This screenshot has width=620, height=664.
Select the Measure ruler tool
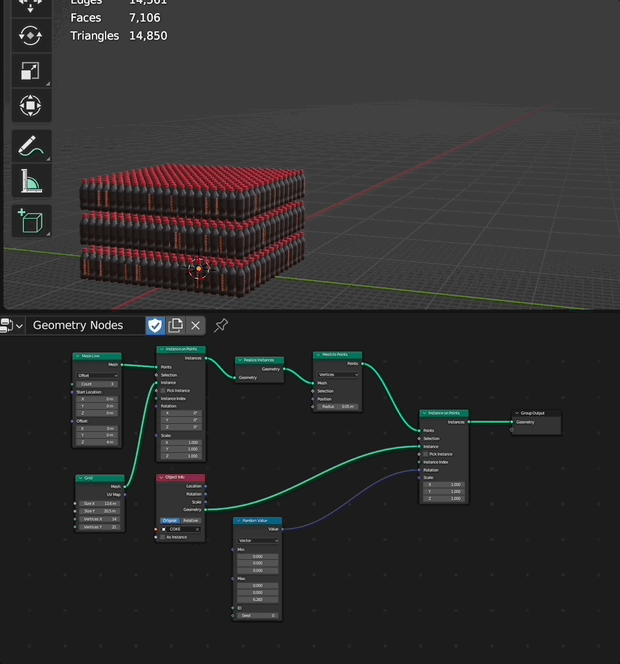pos(31,181)
